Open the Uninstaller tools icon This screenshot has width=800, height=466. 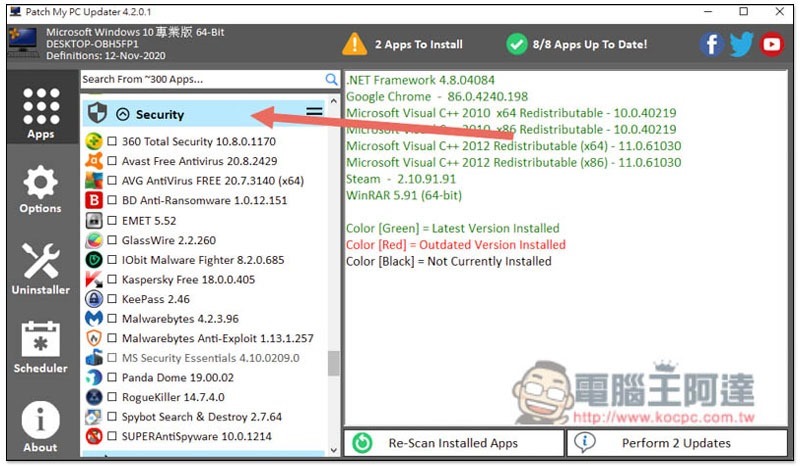[40, 268]
